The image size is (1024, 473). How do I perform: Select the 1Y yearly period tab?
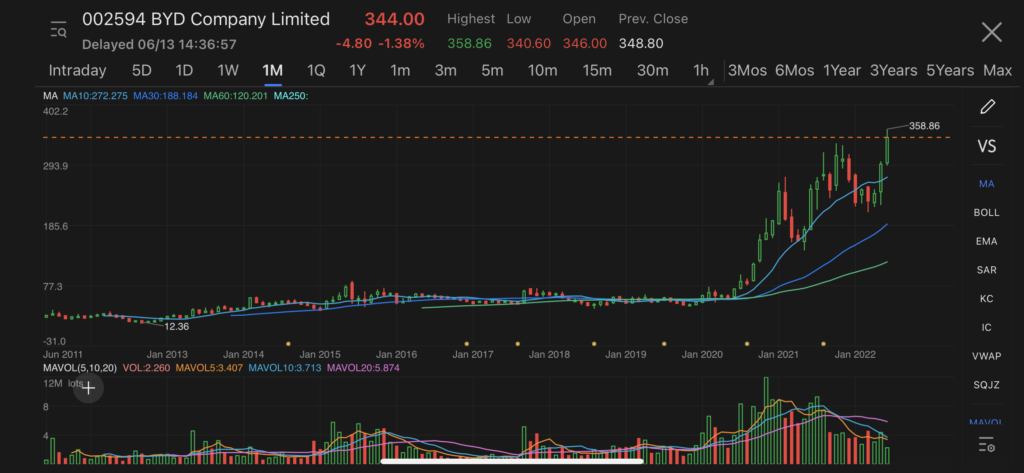357,71
